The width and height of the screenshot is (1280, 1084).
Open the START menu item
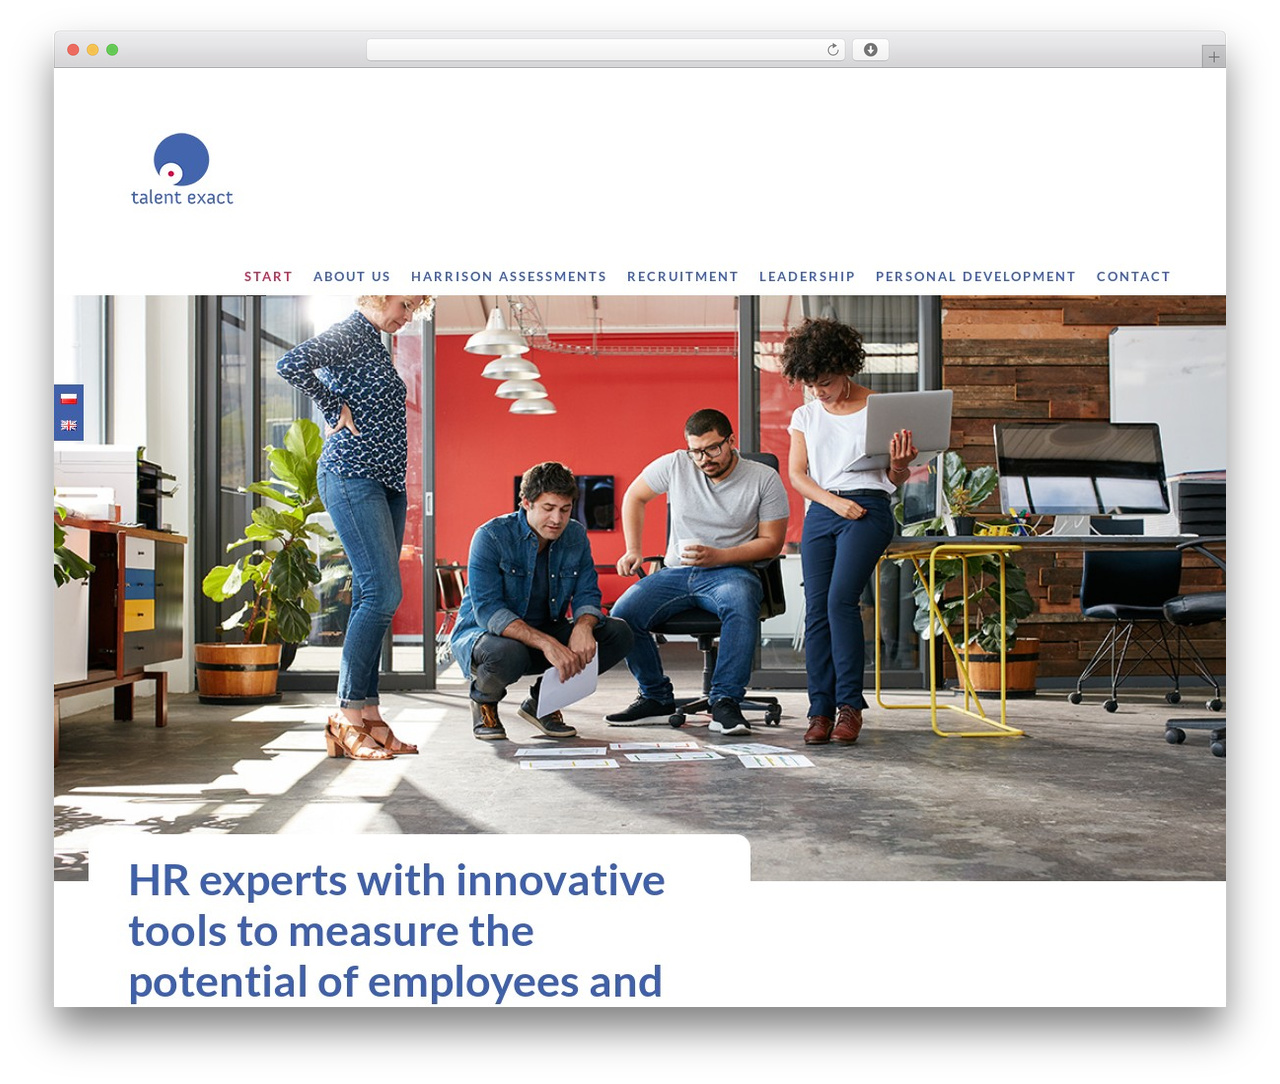pos(268,277)
